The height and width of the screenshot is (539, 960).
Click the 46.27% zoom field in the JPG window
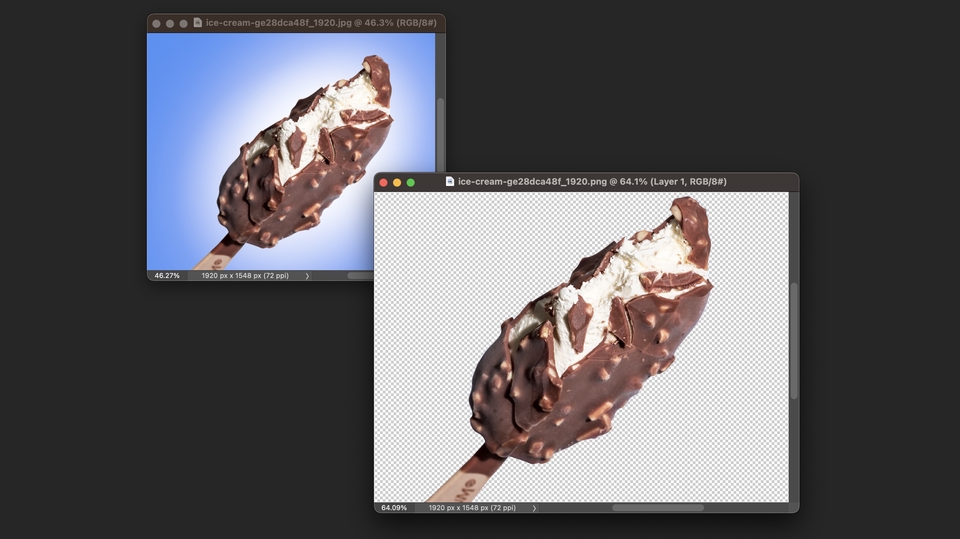click(167, 276)
